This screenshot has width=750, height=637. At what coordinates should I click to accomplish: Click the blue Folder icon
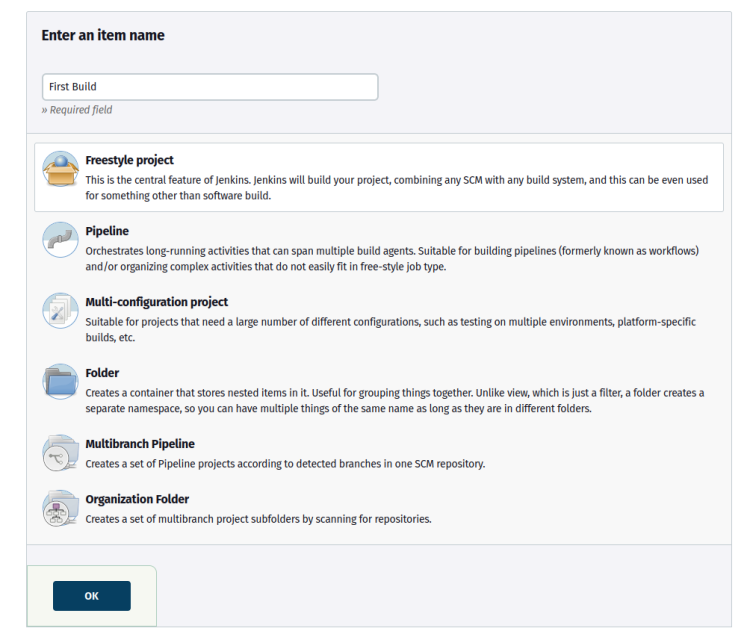coord(60,382)
